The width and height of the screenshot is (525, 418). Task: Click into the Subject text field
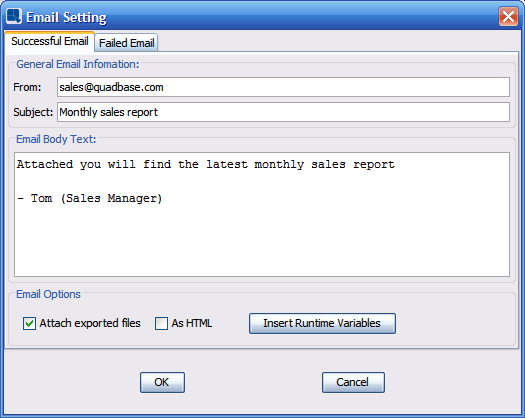283,112
